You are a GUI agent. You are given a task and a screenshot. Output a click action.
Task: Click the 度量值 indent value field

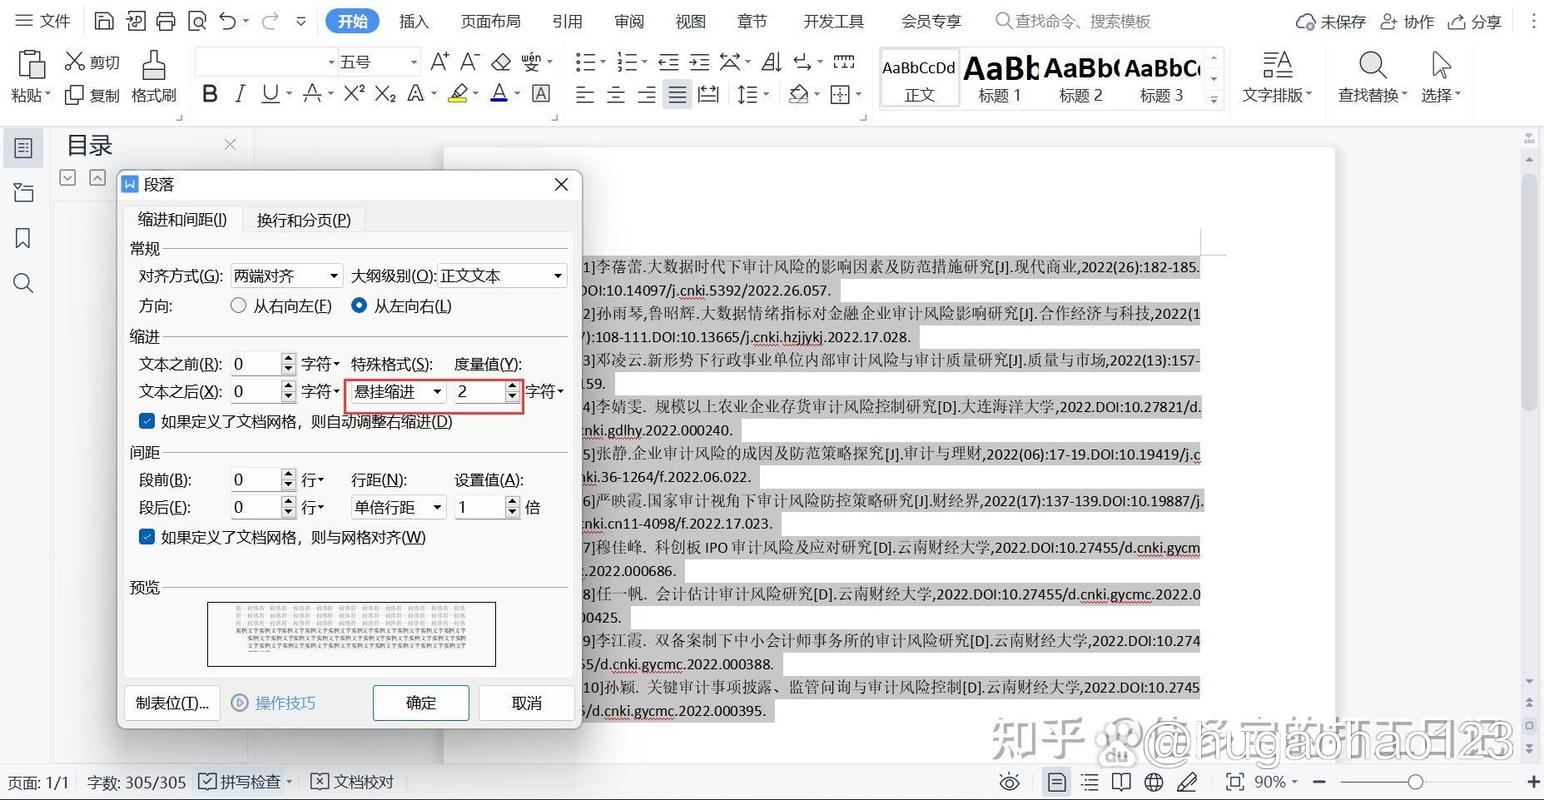(478, 392)
